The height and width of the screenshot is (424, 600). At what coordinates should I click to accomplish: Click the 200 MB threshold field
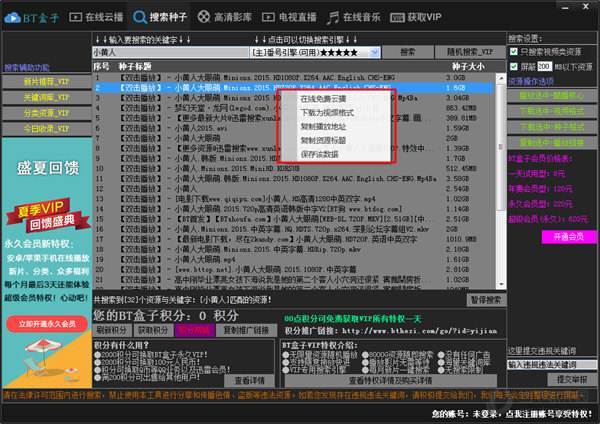click(x=545, y=67)
